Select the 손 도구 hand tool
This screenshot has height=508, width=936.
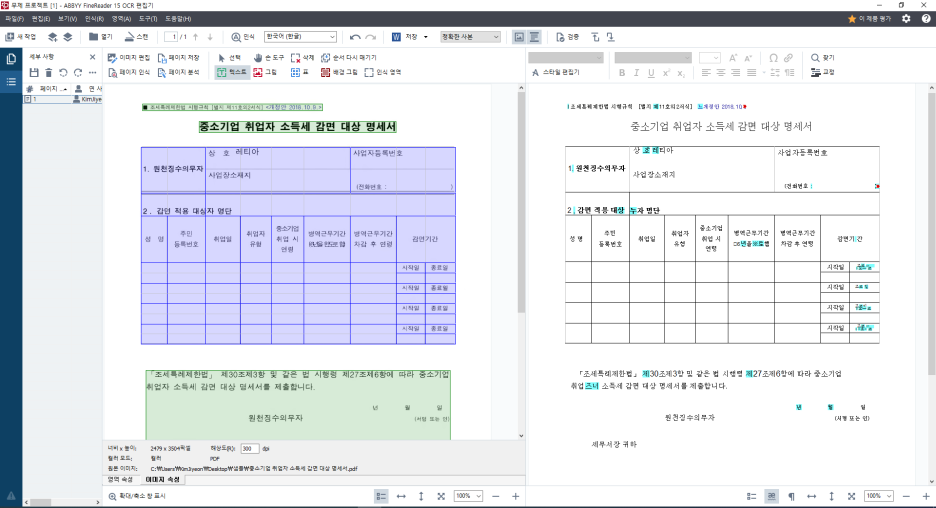tap(269, 58)
